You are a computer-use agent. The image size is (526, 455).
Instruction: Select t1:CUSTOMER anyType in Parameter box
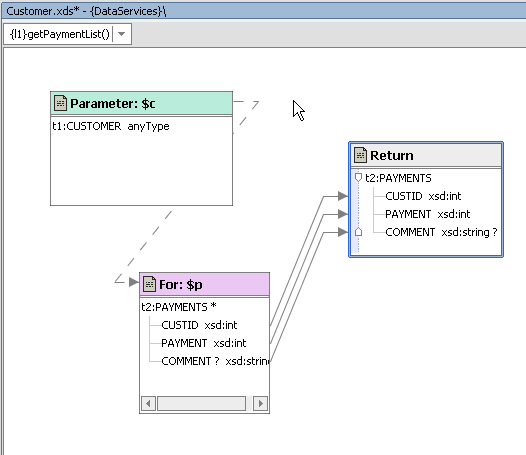point(111,126)
